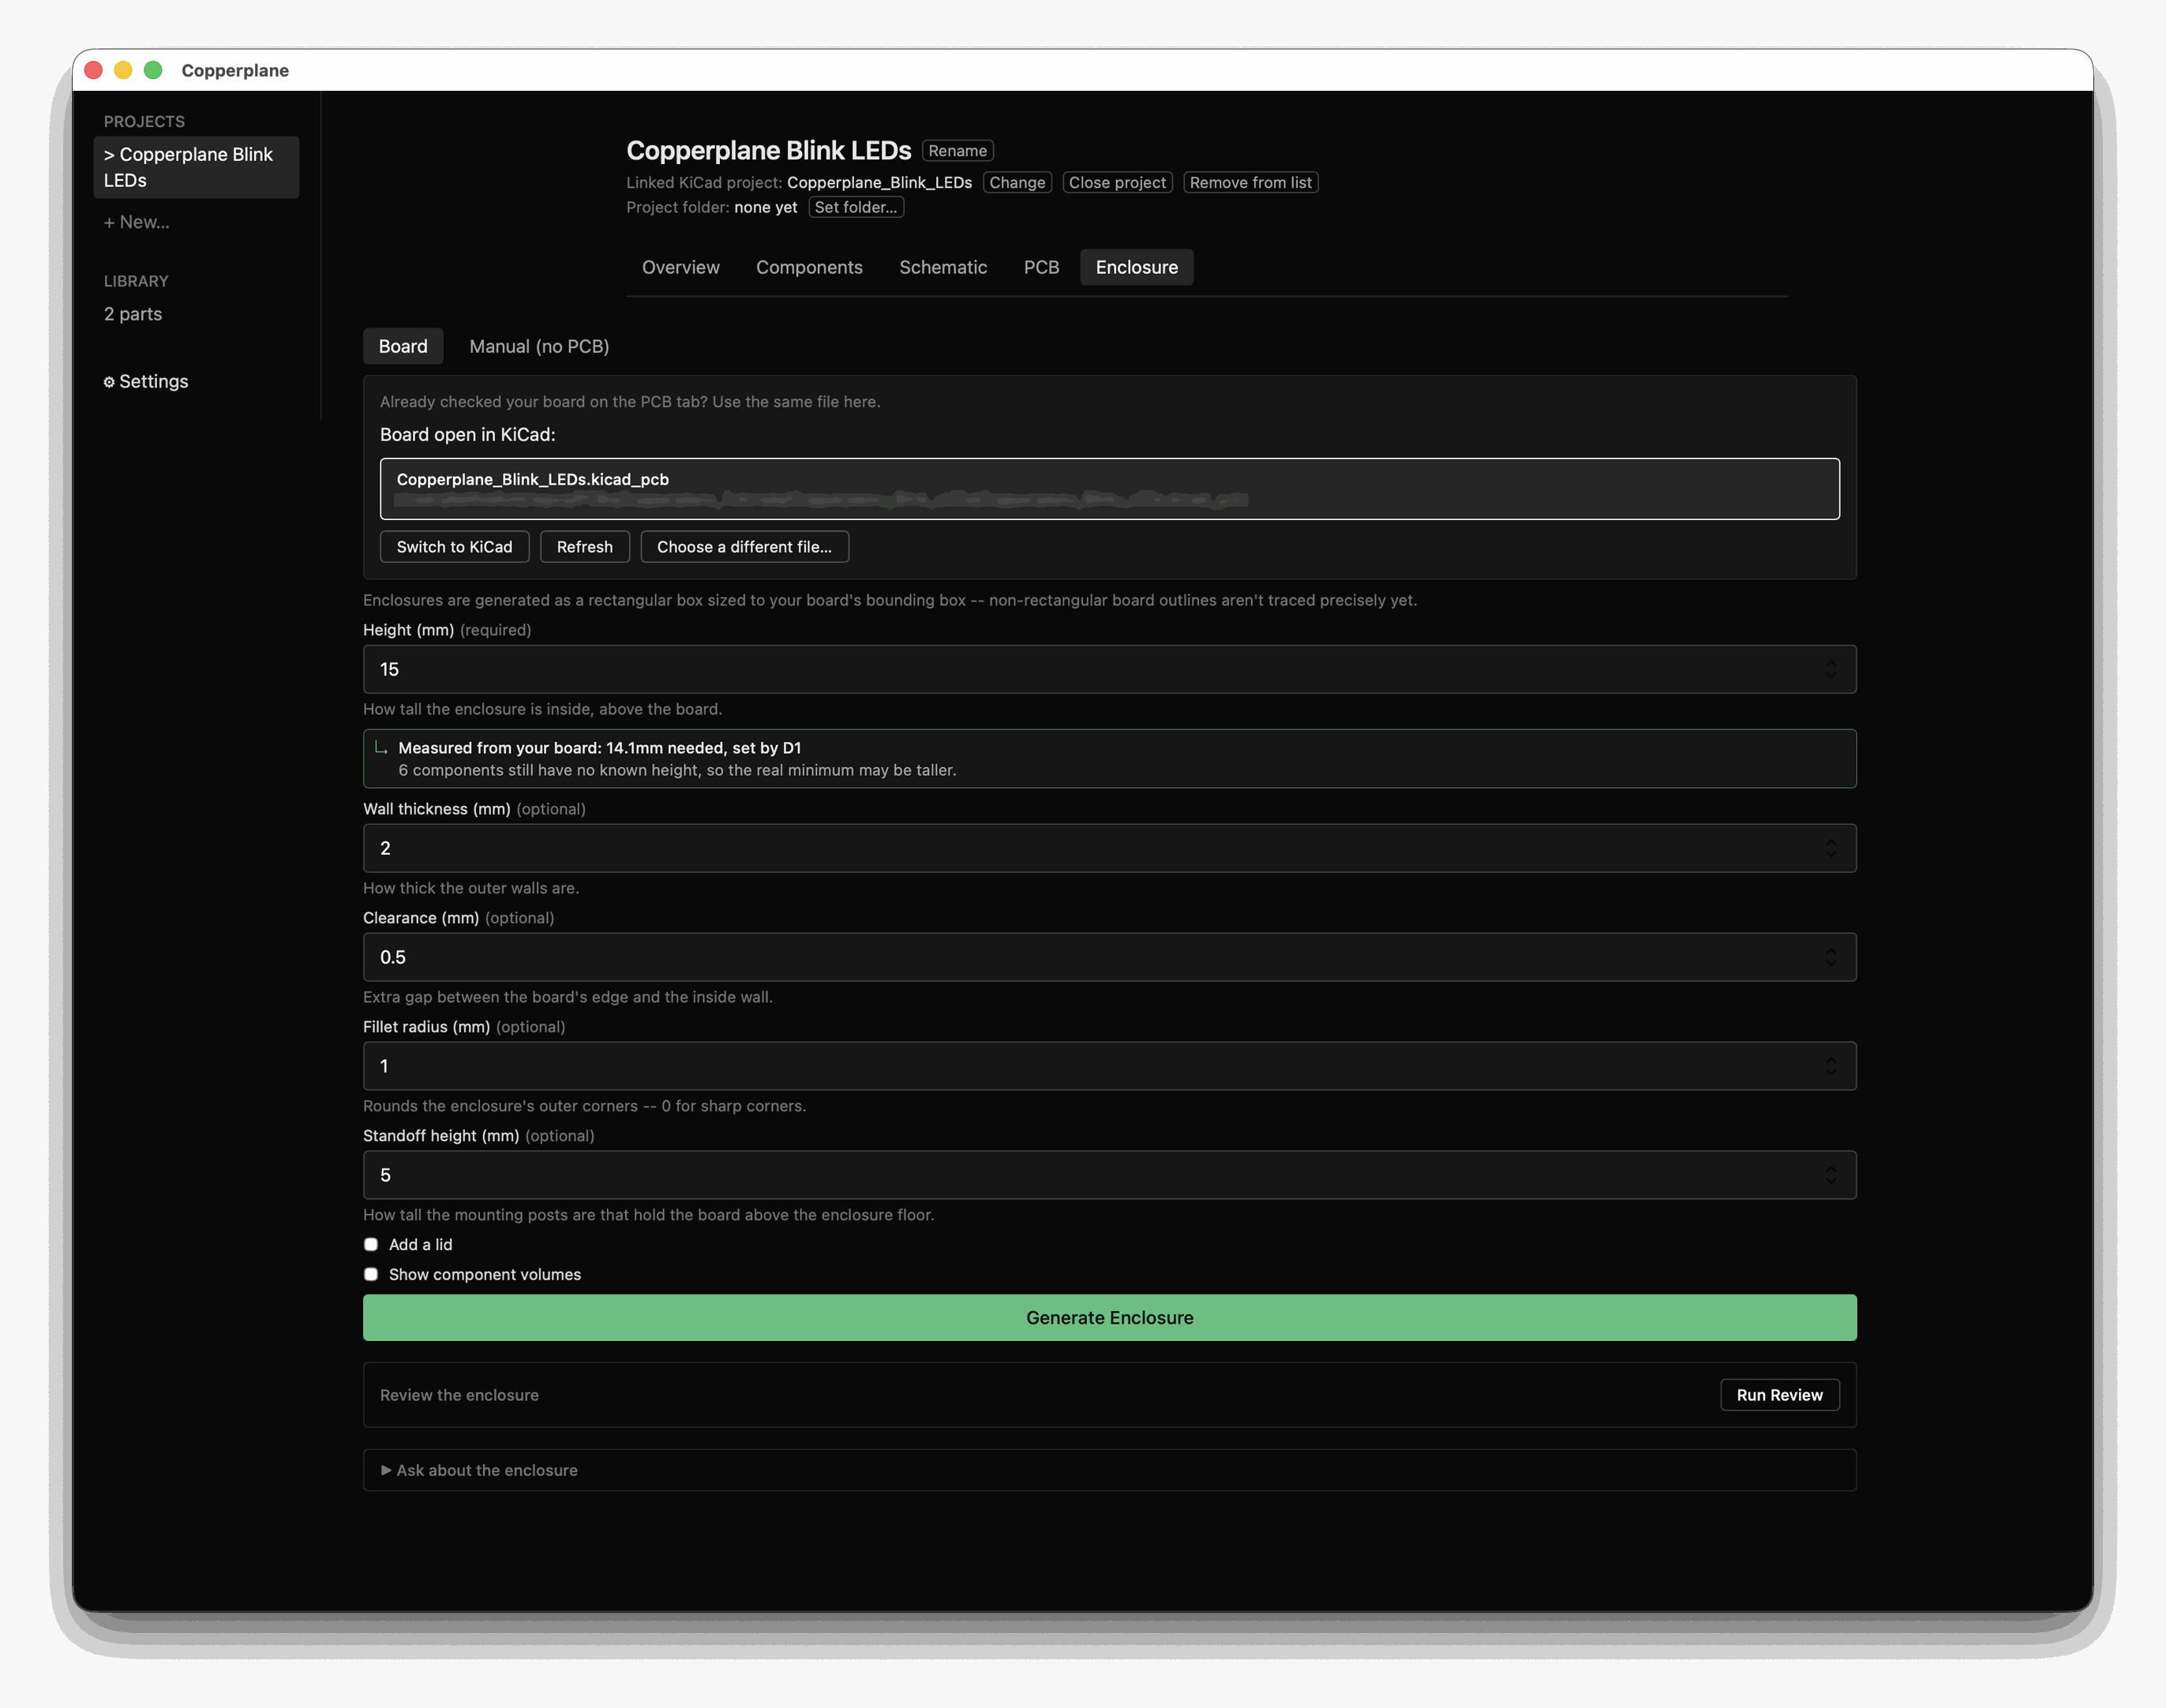The width and height of the screenshot is (2166, 1708).
Task: Click the Fillet radius stepper arrows
Action: tap(1830, 1066)
